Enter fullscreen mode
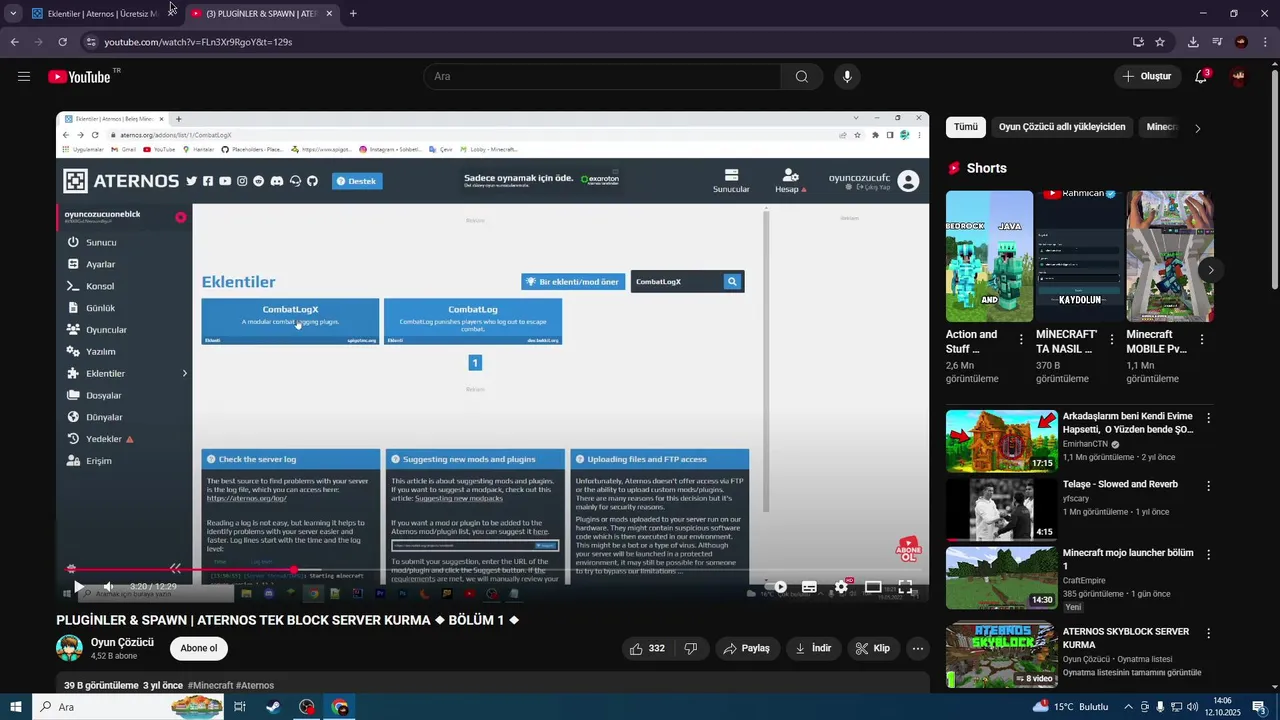 pyautogui.click(x=905, y=587)
